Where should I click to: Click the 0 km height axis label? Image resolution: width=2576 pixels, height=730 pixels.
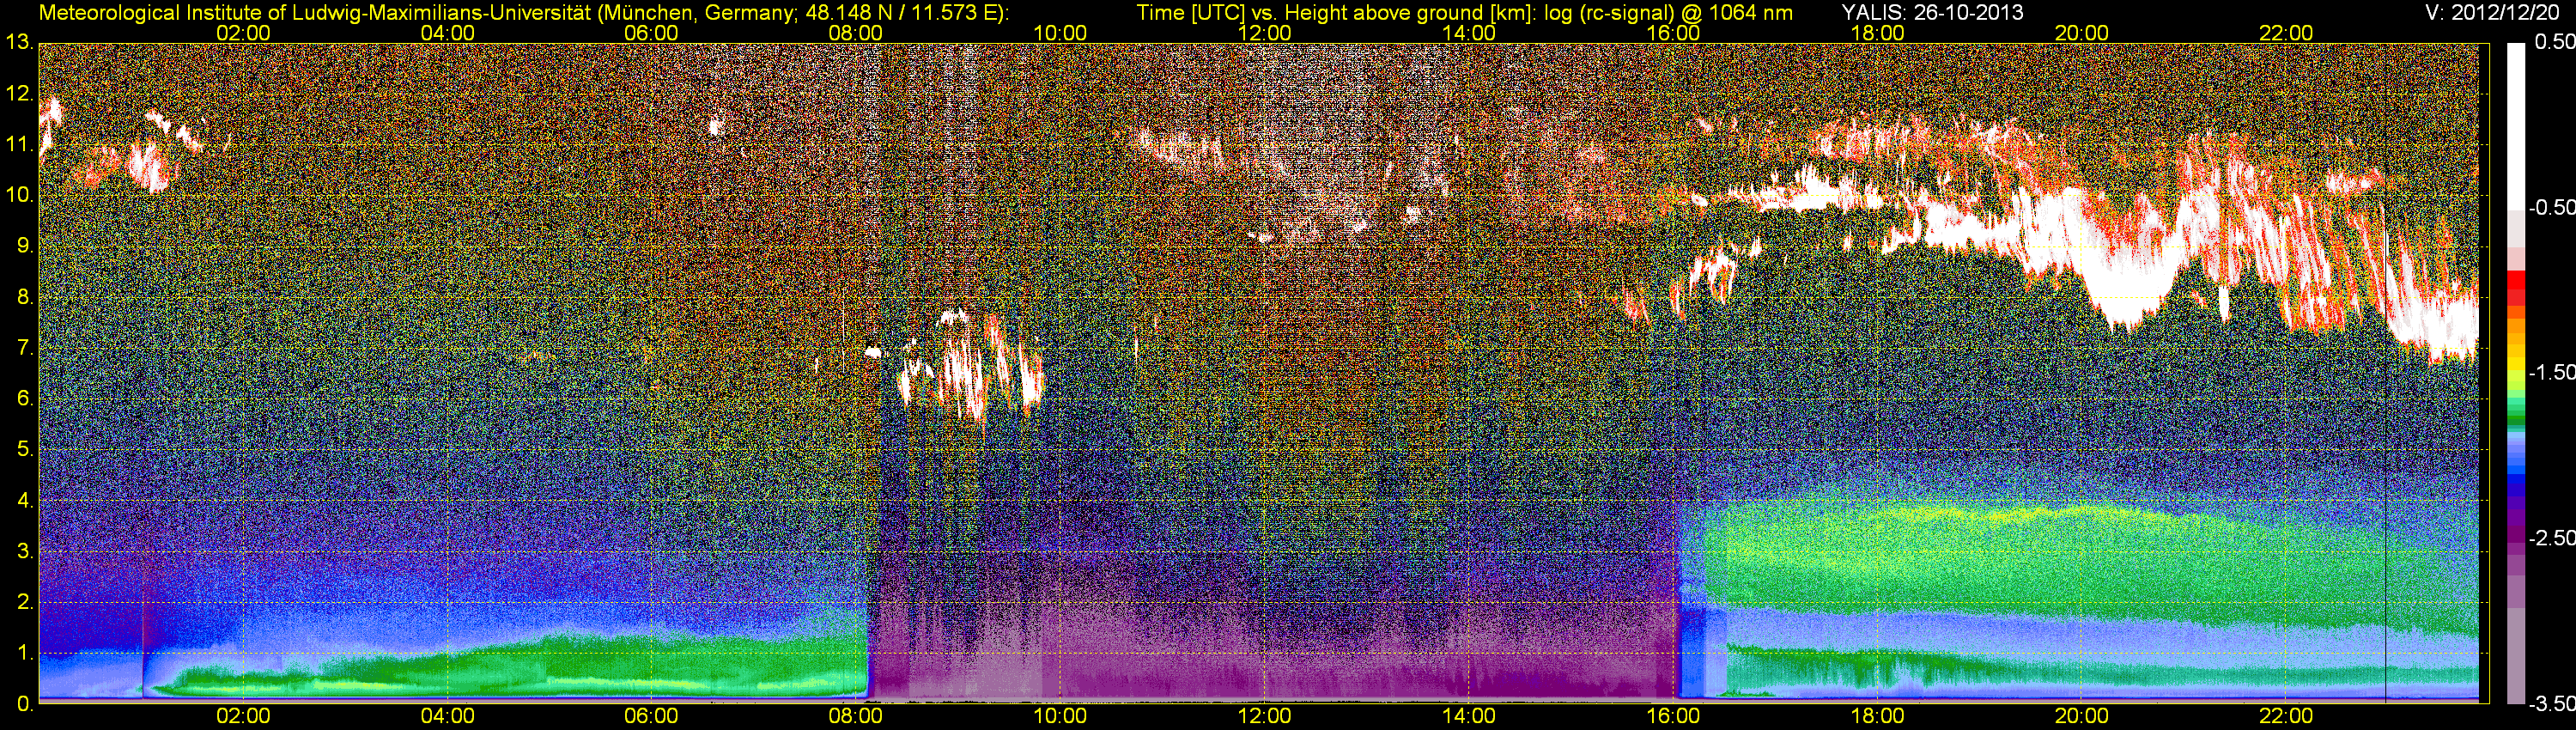[25, 704]
